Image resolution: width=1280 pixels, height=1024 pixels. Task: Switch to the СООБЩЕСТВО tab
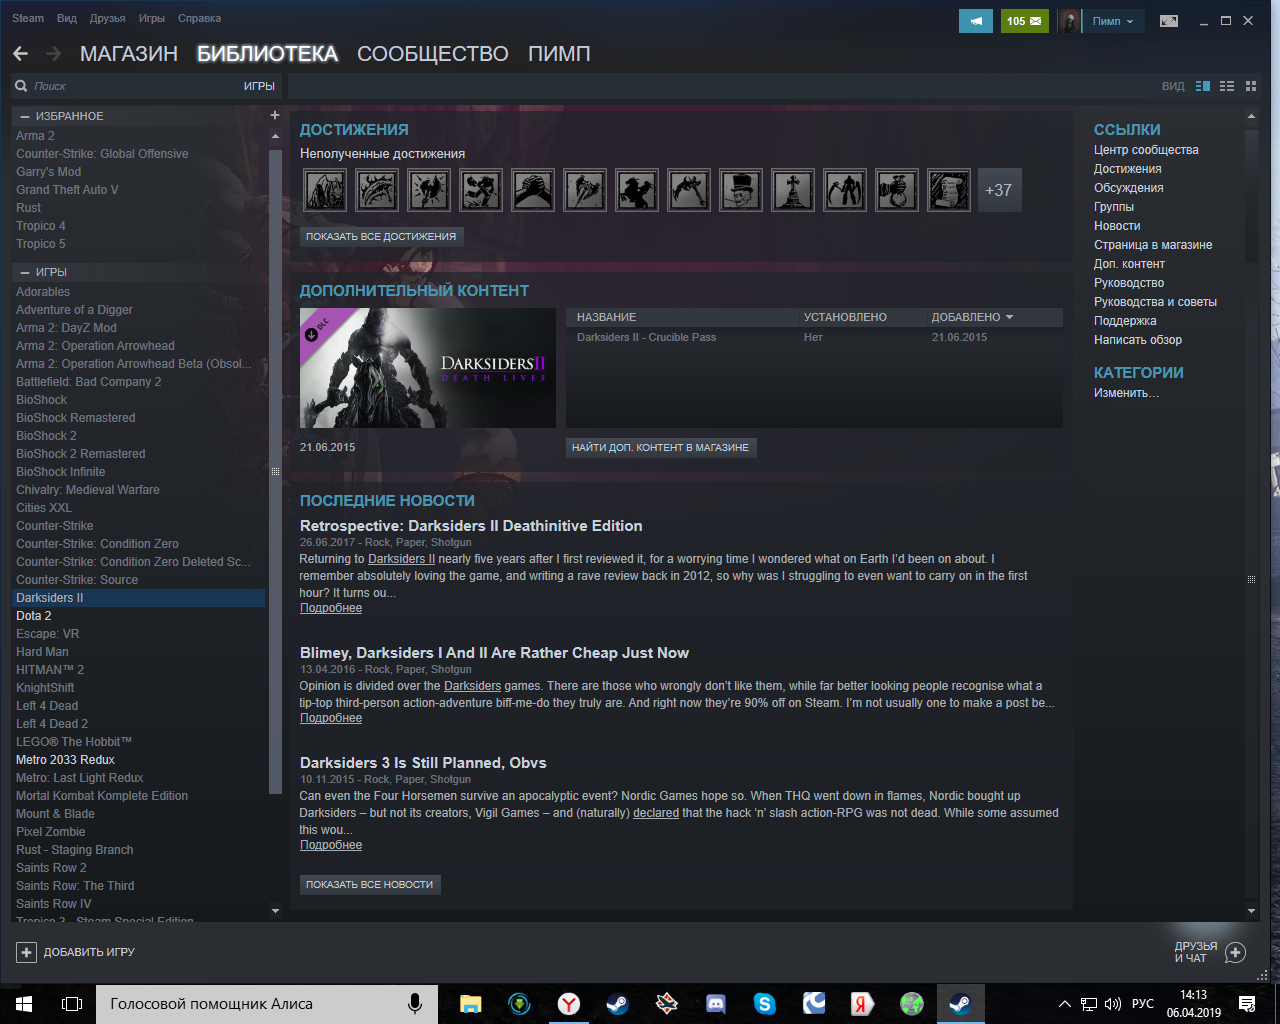click(x=433, y=54)
